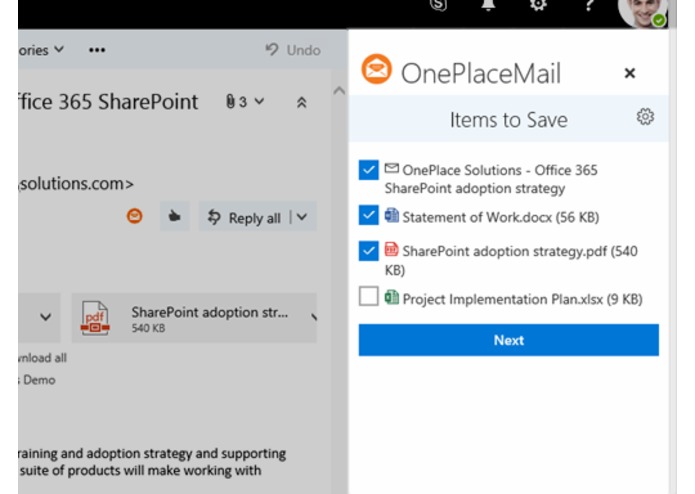This screenshot has height=494, width=695.
Task: Click the Next button
Action: (508, 340)
